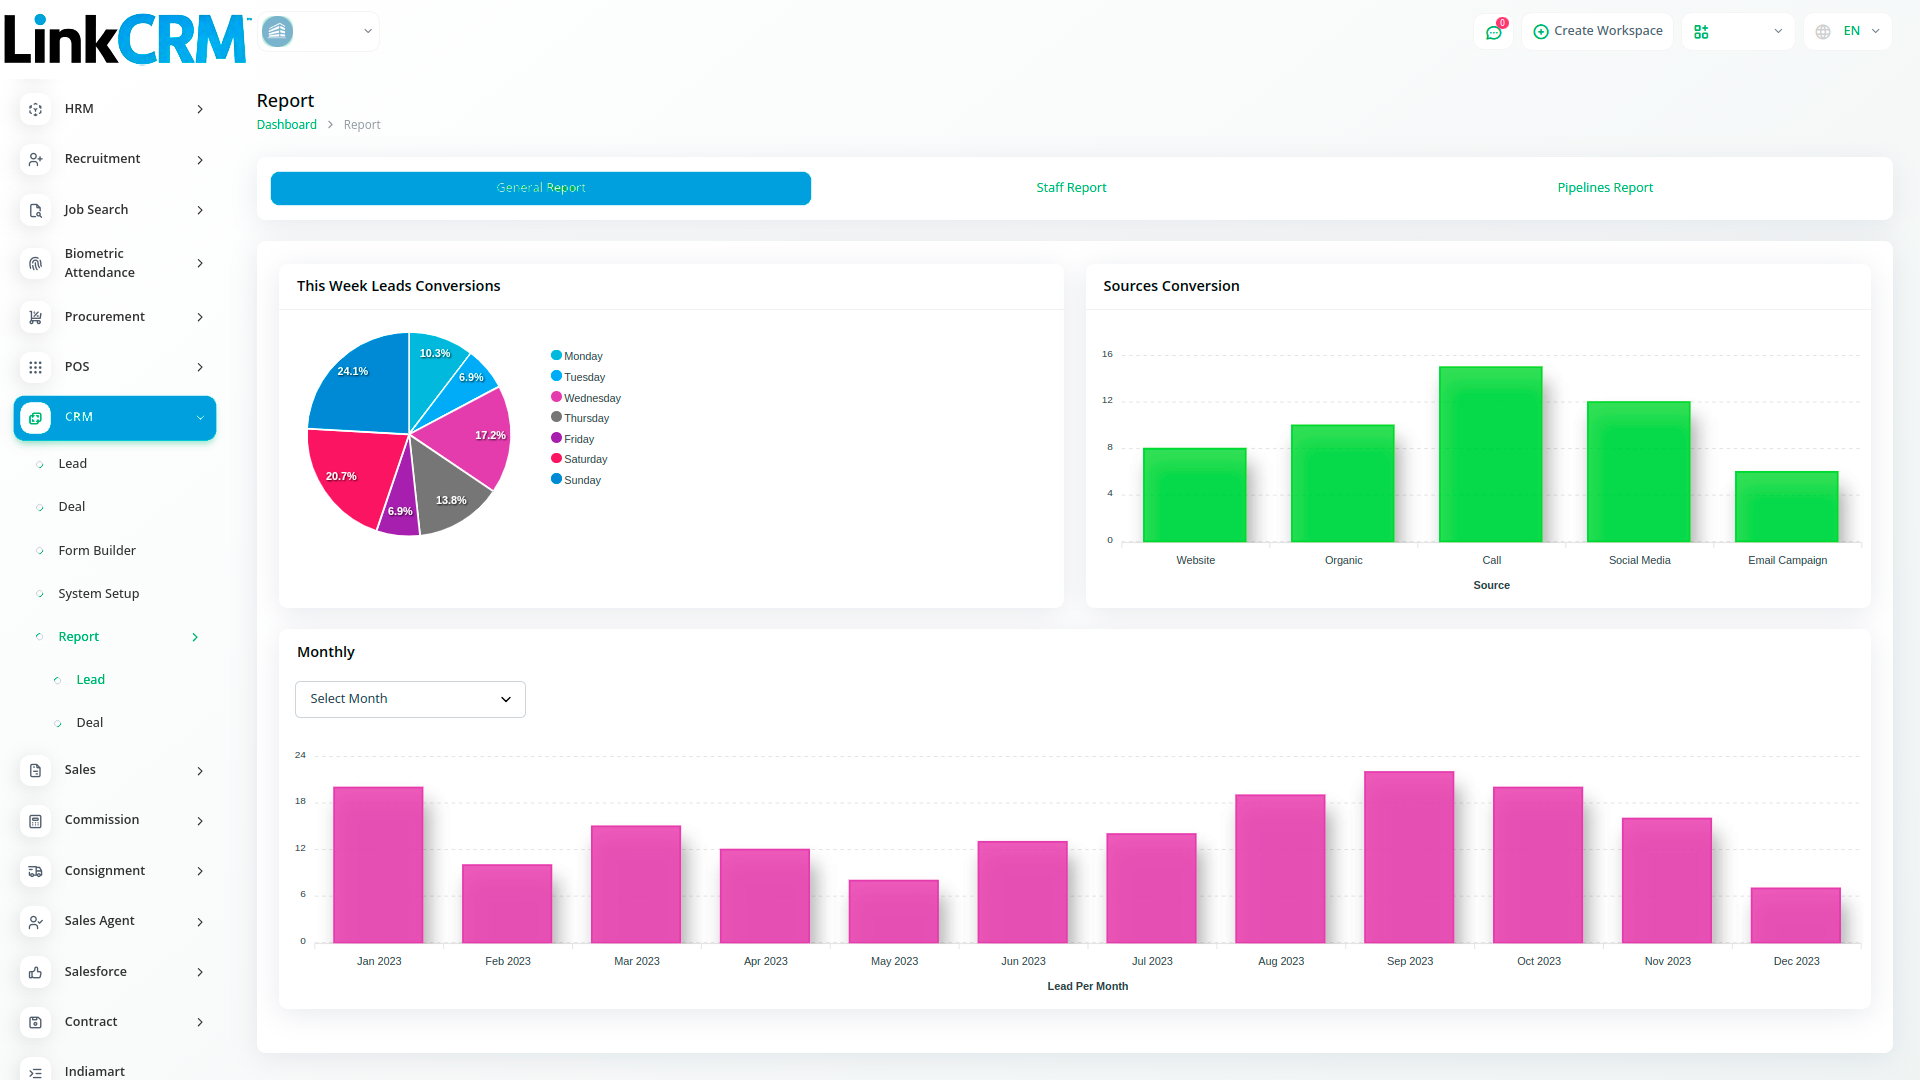This screenshot has width=1920, height=1080.
Task: Open the Select Month dropdown
Action: (x=410, y=699)
